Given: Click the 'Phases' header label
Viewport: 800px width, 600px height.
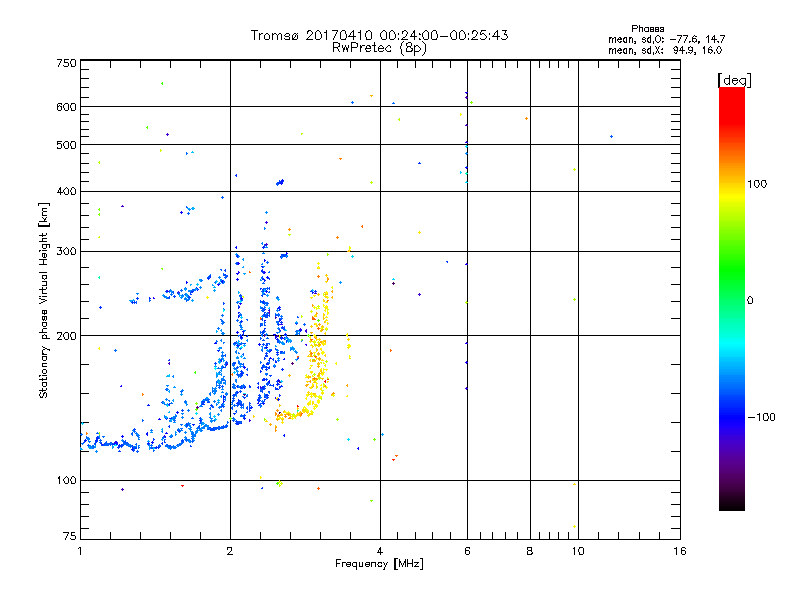Looking at the screenshot, I should pyautogui.click(x=647, y=29).
